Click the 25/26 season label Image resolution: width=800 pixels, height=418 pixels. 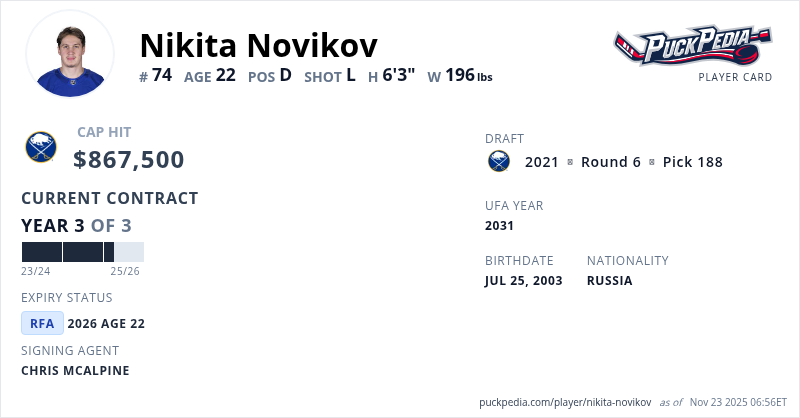tap(125, 271)
